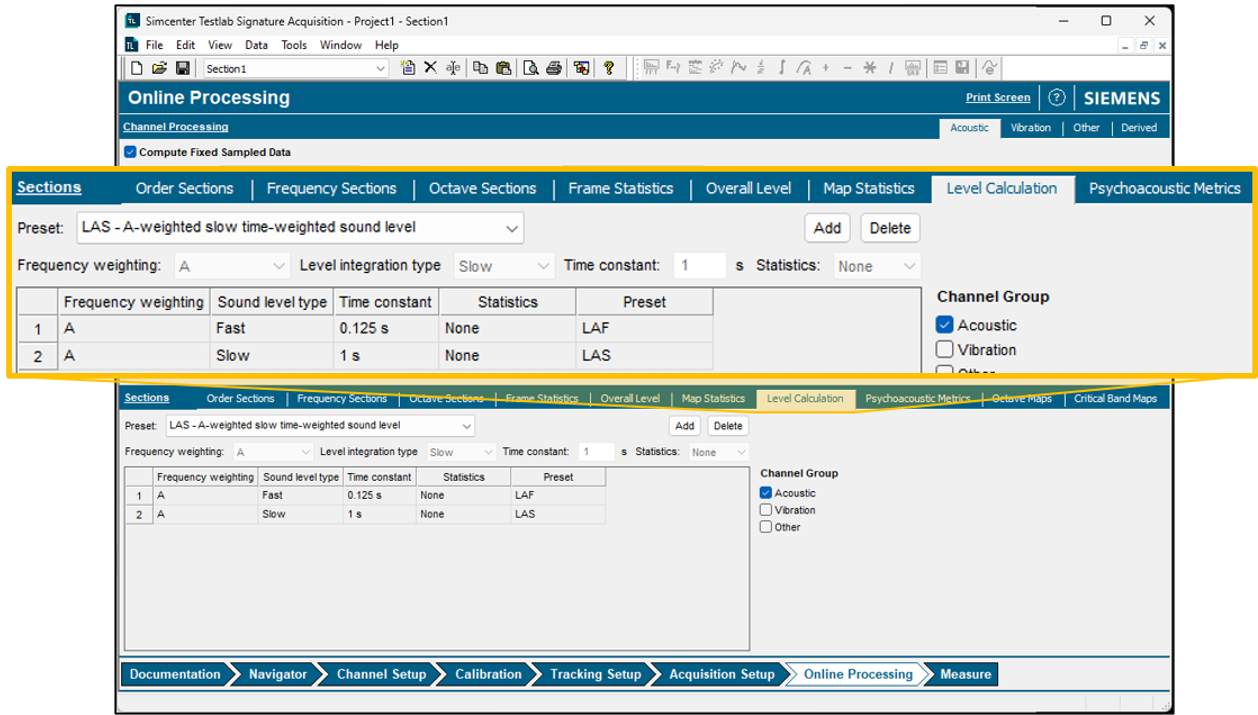
Task: Save the project with the floppy-disk icon
Action: pyautogui.click(x=182, y=68)
